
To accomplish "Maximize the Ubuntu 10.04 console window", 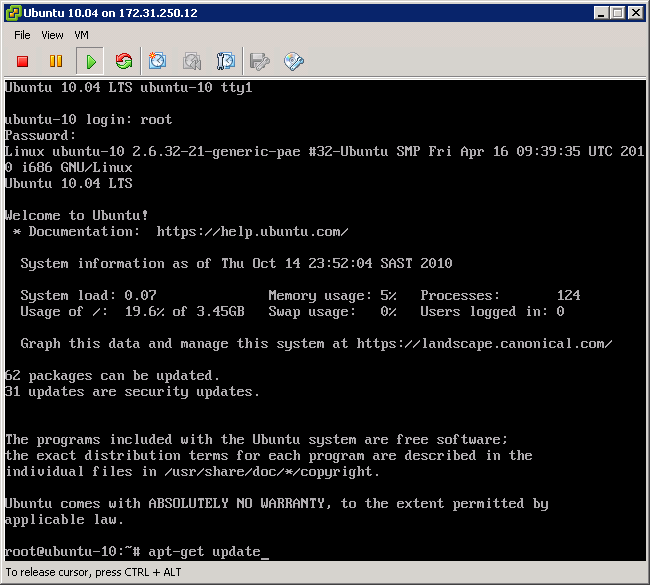I will click(618, 13).
